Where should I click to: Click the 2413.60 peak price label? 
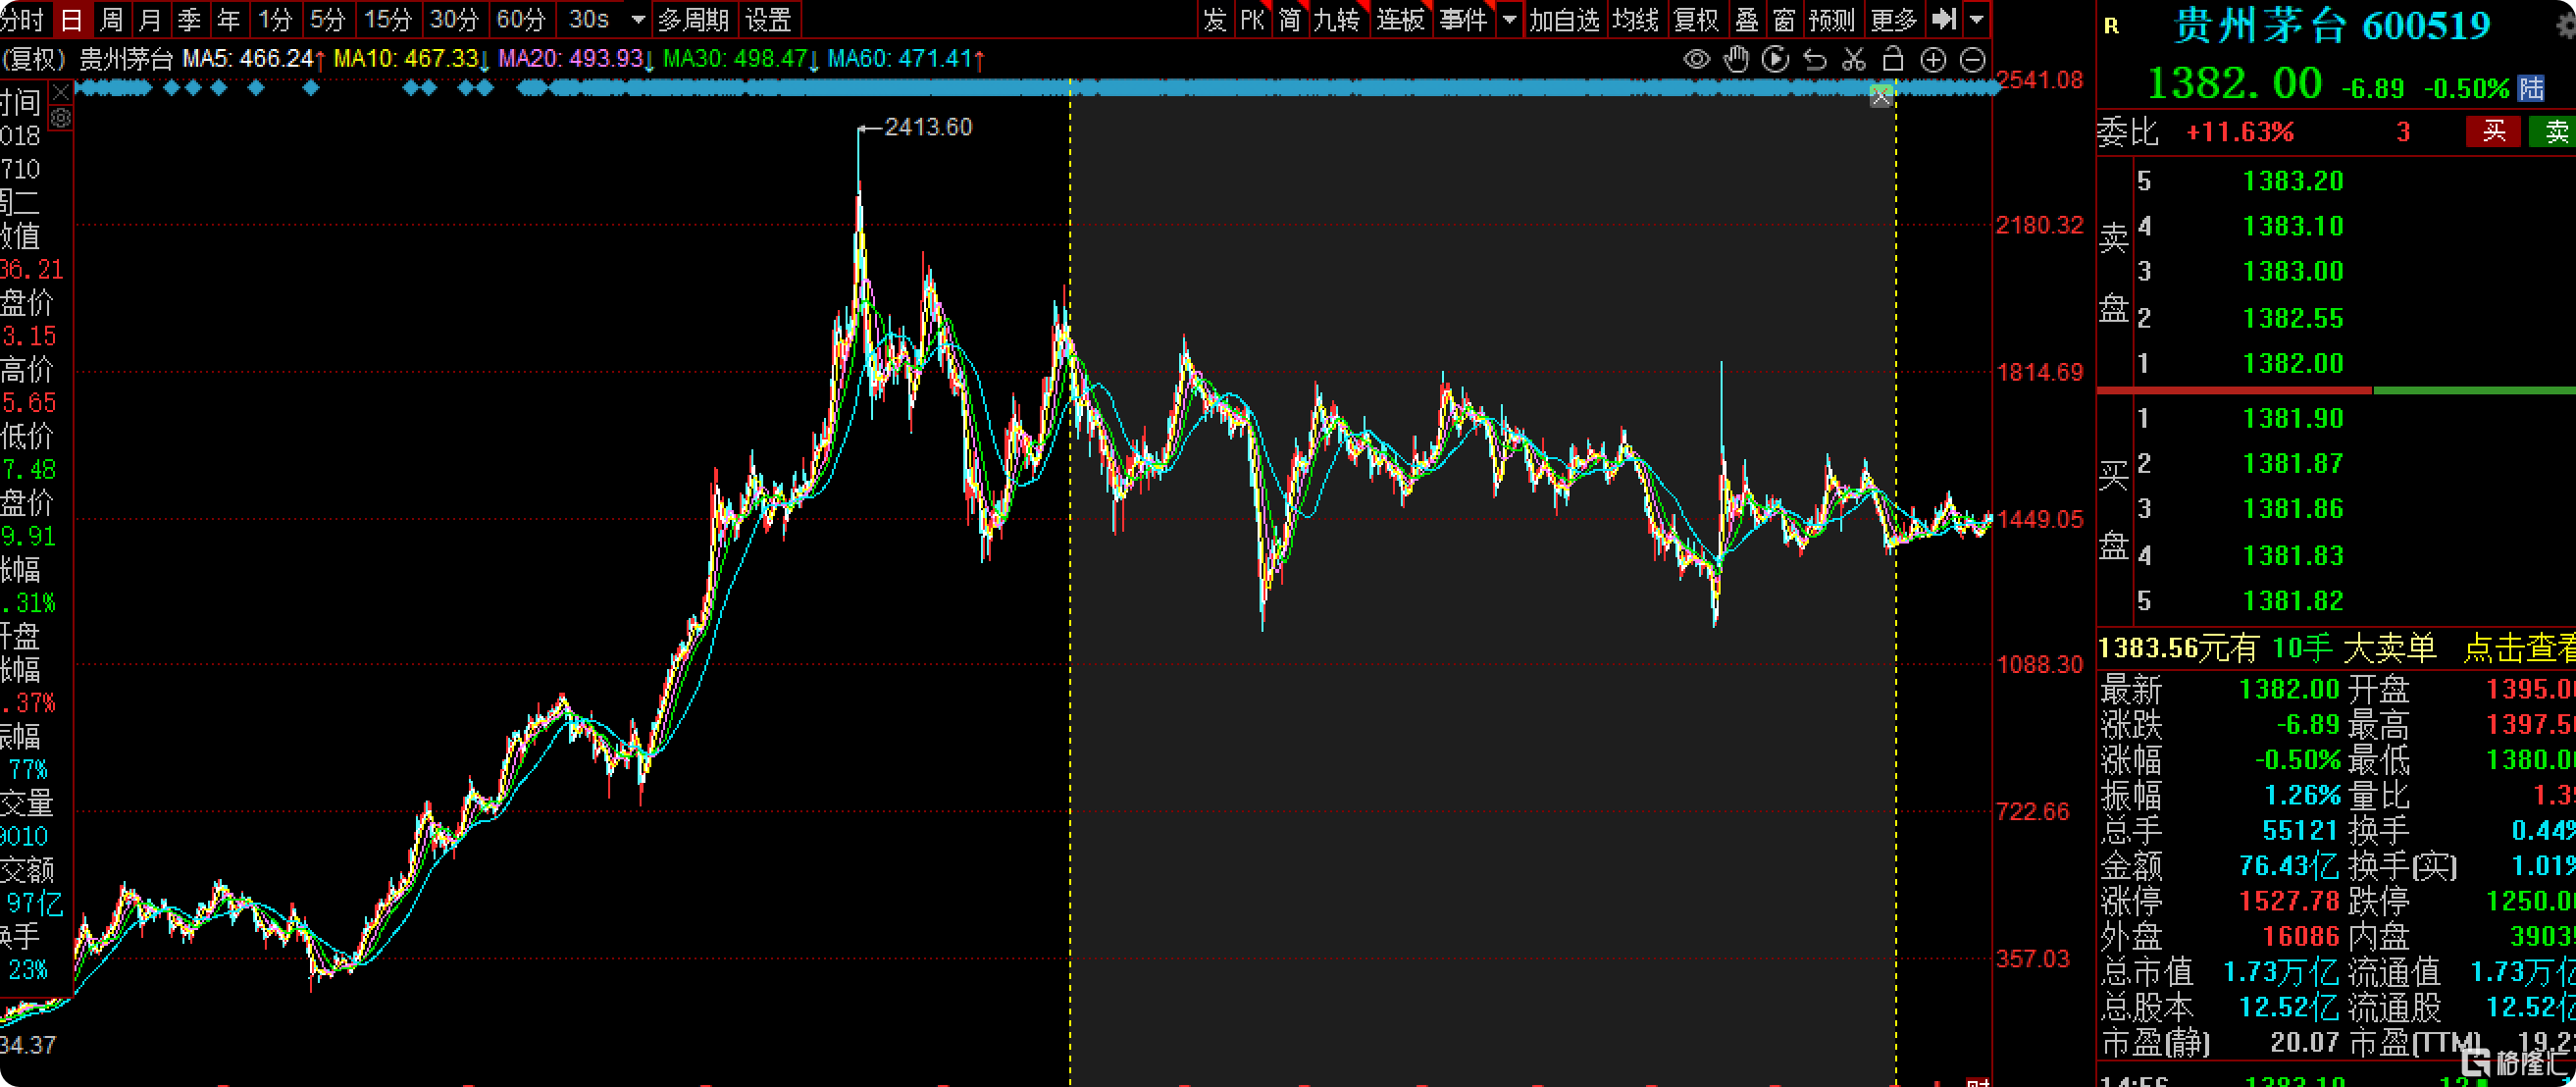tap(928, 127)
